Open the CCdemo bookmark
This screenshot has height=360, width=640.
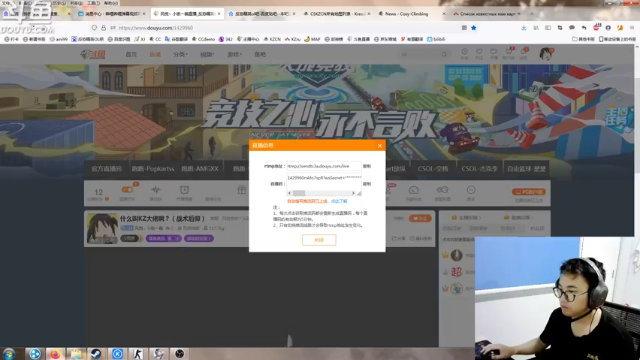[203, 39]
